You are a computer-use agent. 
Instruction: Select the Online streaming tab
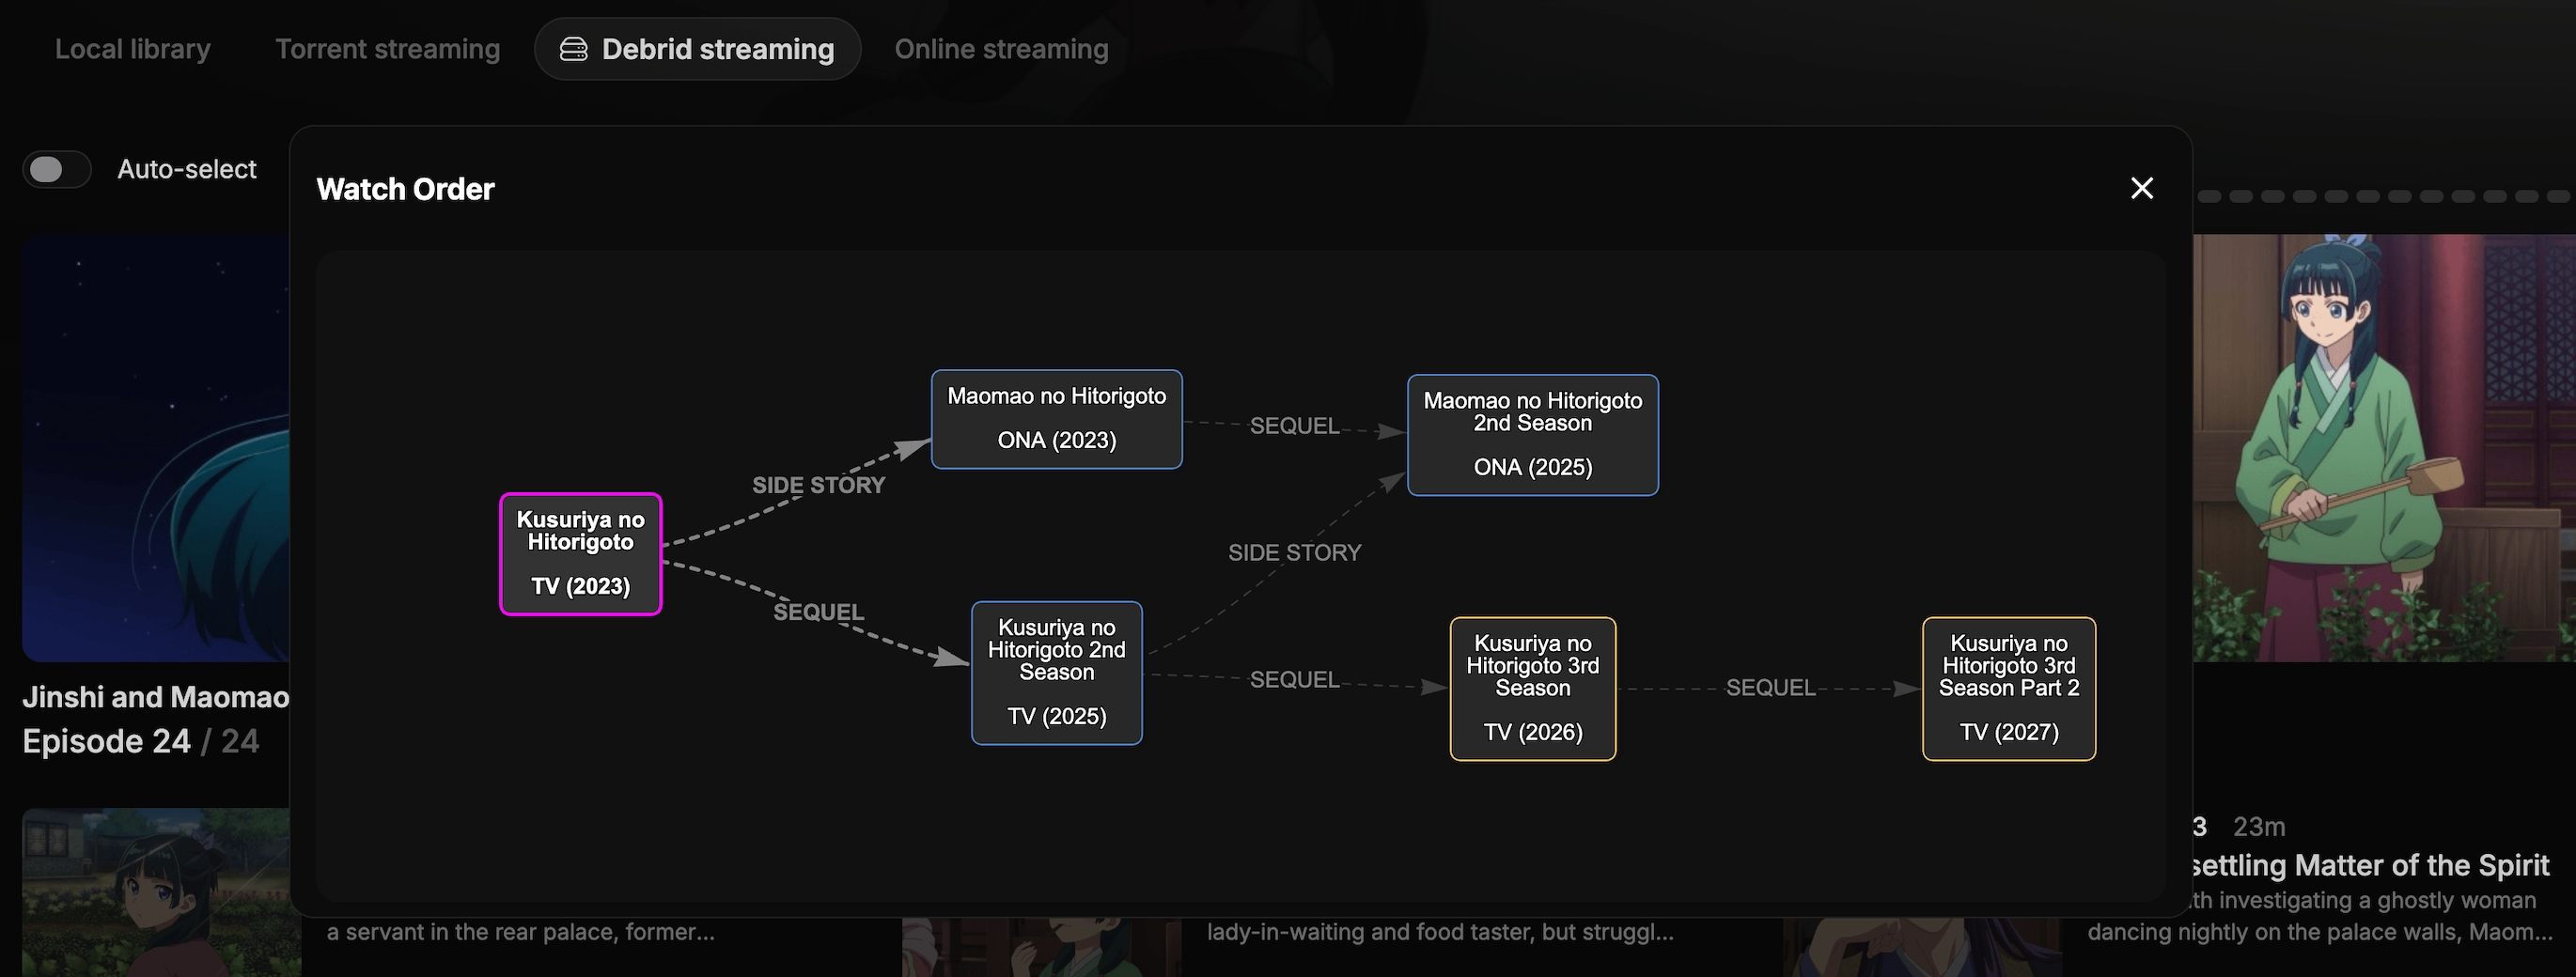pos(1001,49)
